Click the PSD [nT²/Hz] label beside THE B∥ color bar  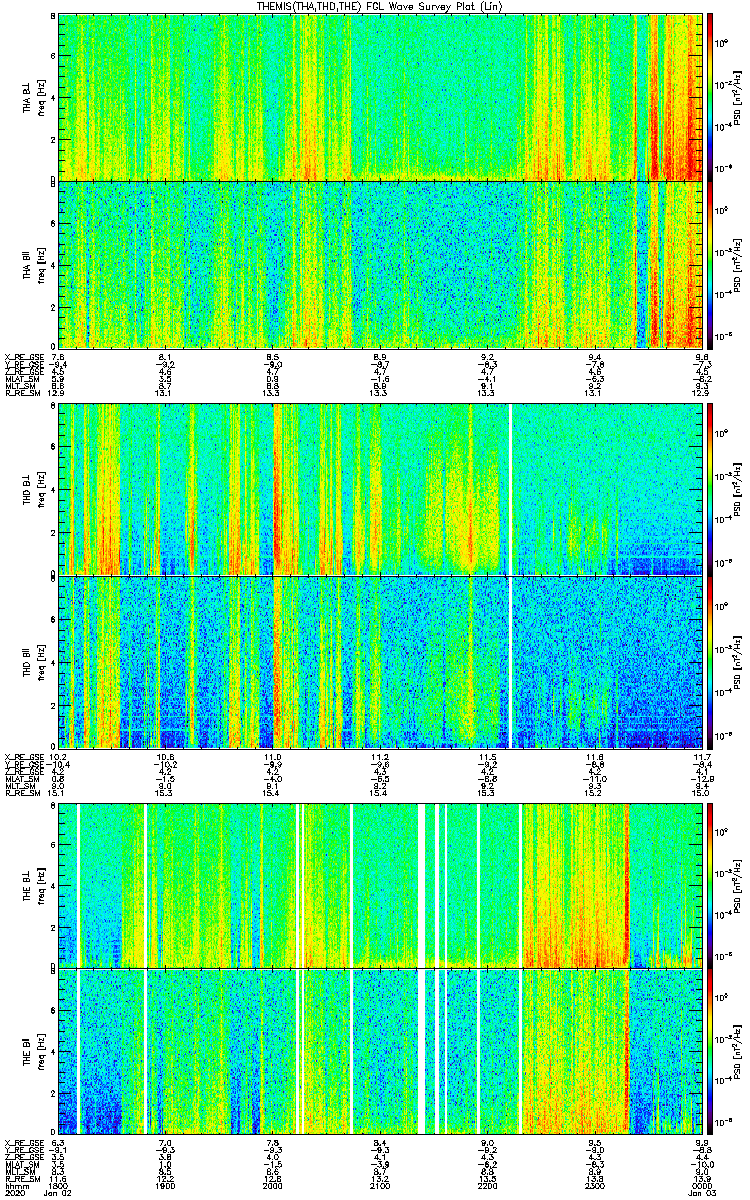tap(737, 1052)
